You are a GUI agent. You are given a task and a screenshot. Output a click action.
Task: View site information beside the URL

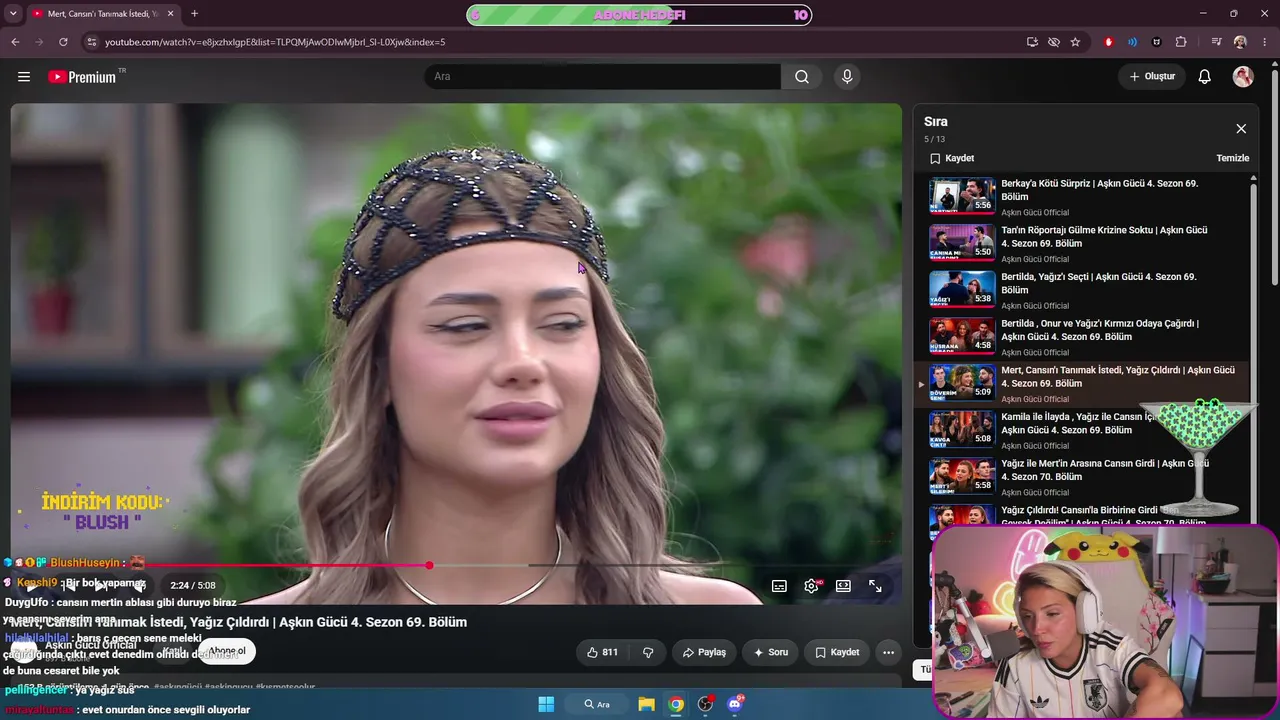(x=91, y=42)
